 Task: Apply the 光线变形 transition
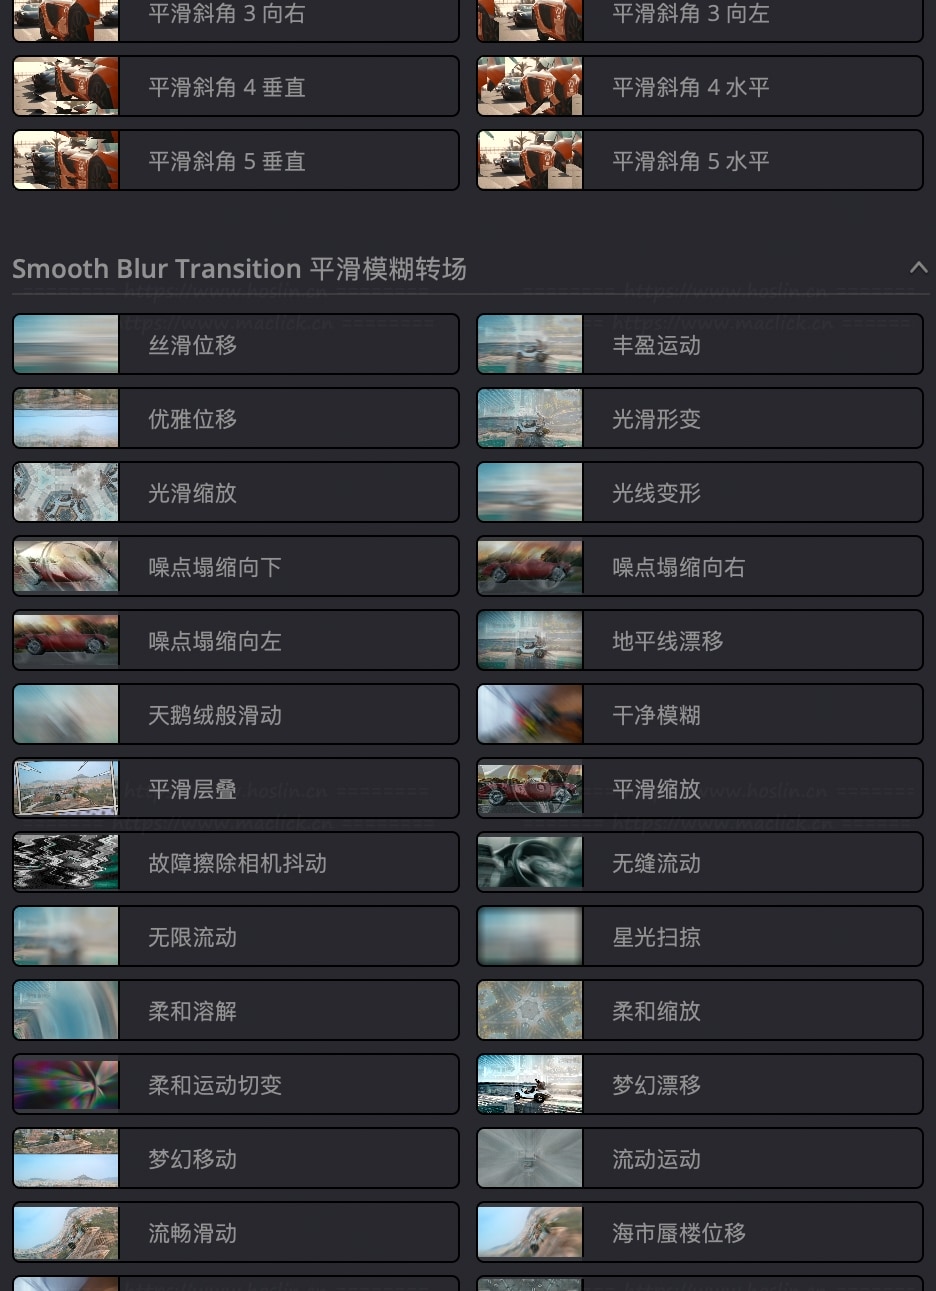[x=700, y=493]
